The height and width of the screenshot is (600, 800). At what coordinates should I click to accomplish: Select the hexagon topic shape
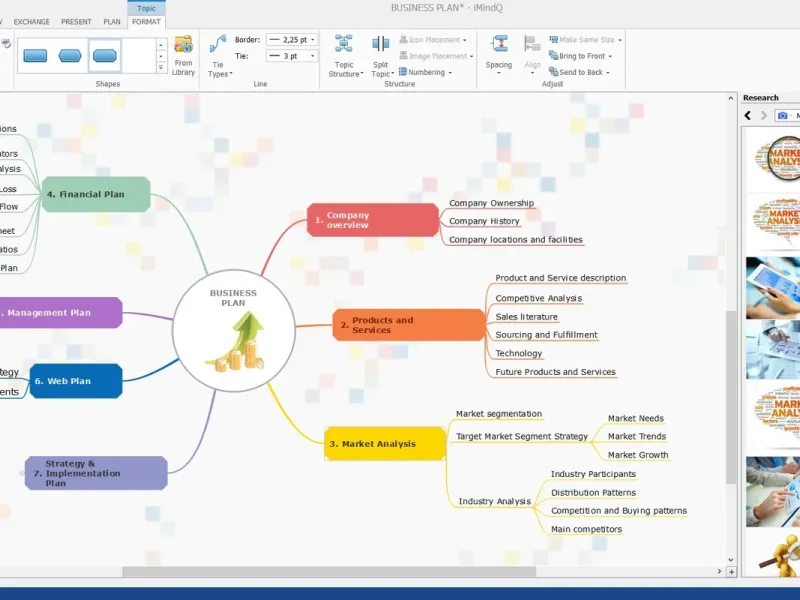click(x=70, y=56)
